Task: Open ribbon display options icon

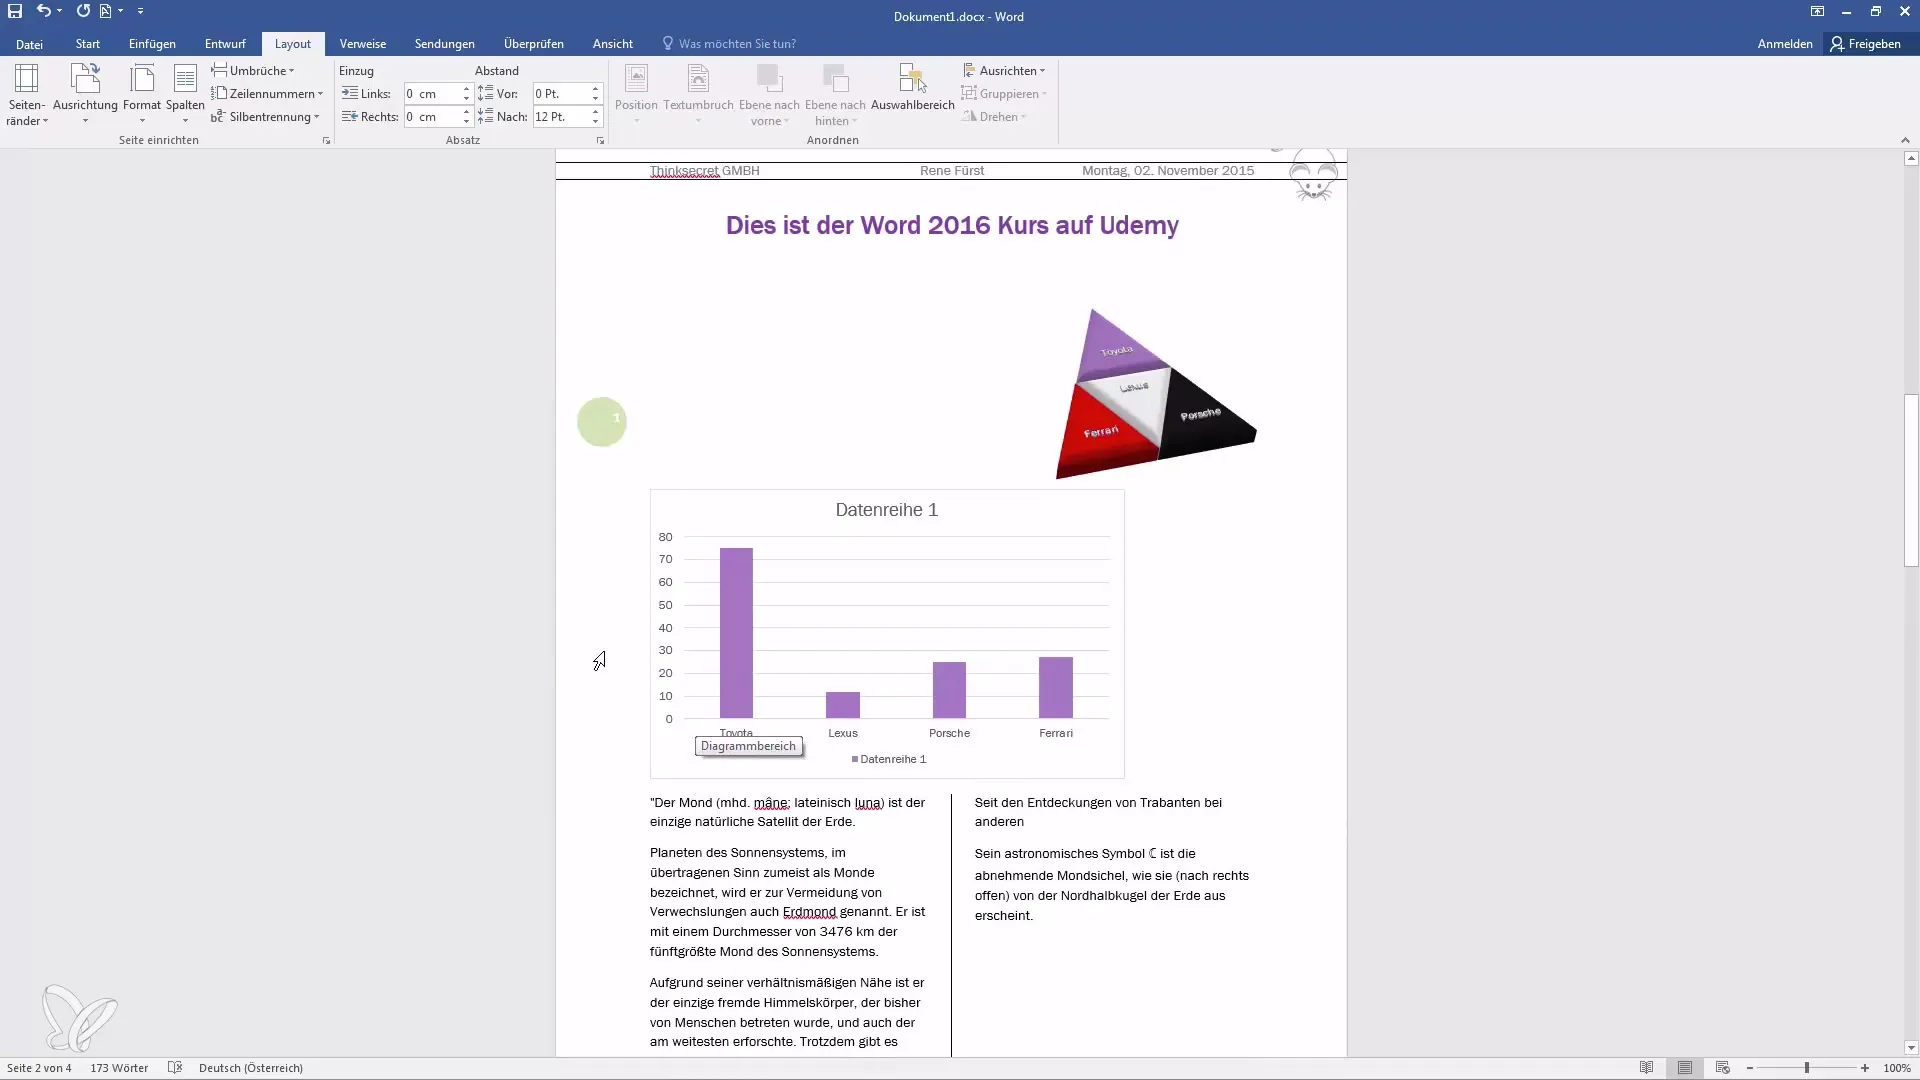Action: [1817, 11]
